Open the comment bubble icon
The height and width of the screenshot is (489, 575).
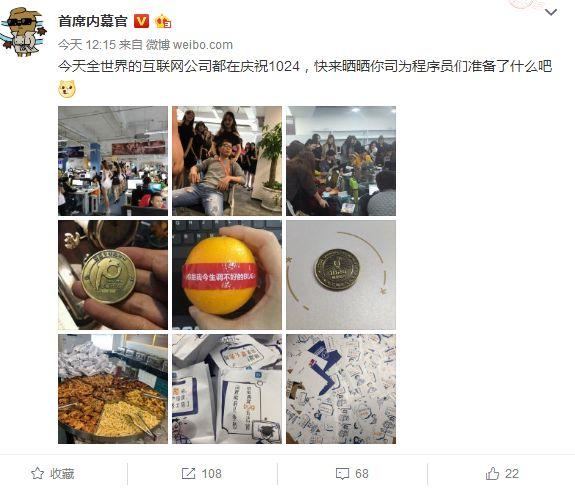coord(342,474)
